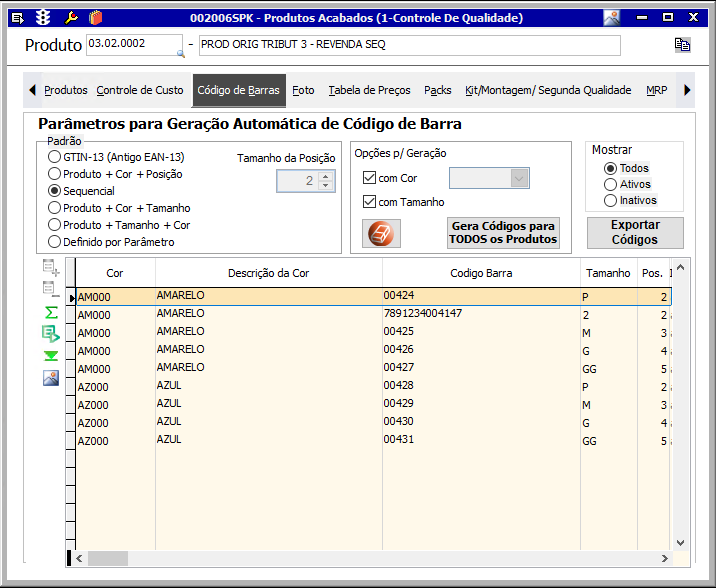The height and width of the screenshot is (588, 716).
Task: Sort by the Cor column header
Action: [115, 273]
